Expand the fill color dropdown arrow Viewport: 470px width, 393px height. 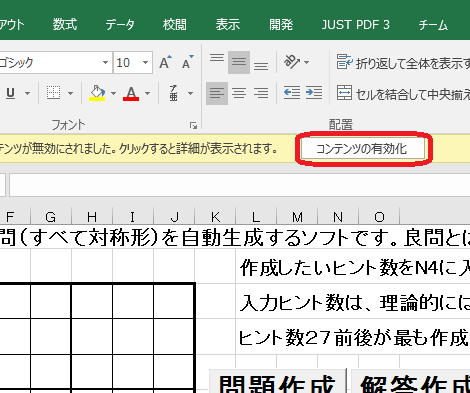point(113,93)
